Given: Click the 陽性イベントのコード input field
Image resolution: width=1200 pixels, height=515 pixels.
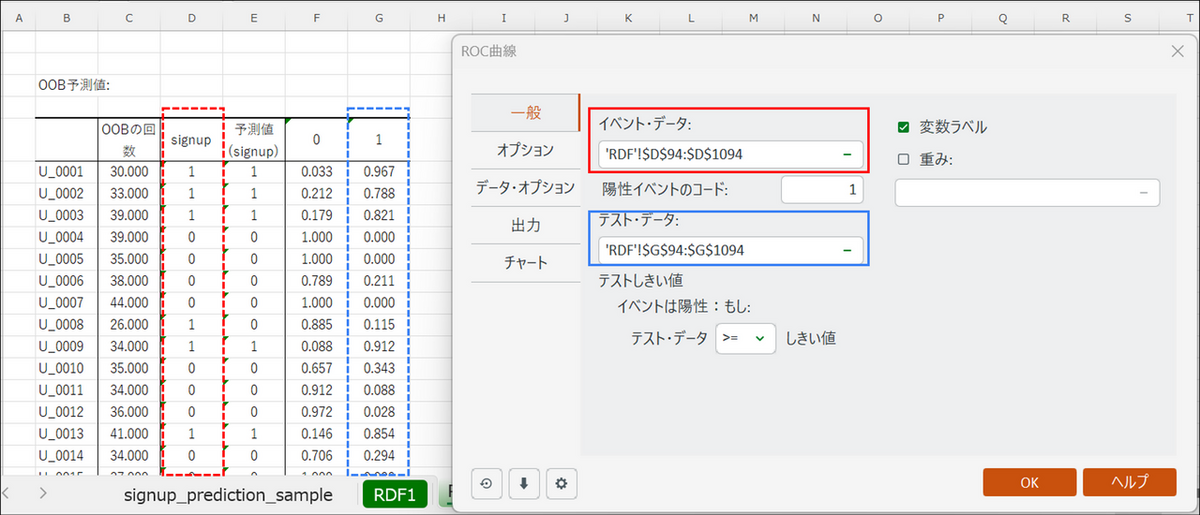Looking at the screenshot, I should 822,189.
